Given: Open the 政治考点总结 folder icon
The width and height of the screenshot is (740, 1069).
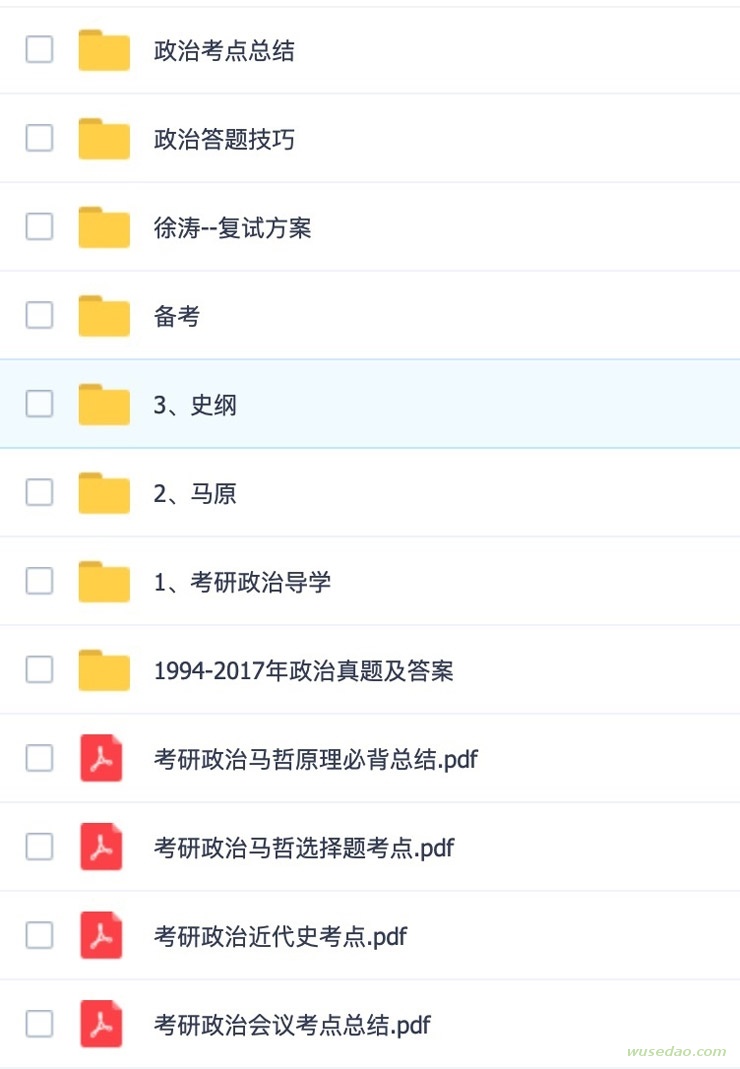Looking at the screenshot, I should click(x=104, y=50).
